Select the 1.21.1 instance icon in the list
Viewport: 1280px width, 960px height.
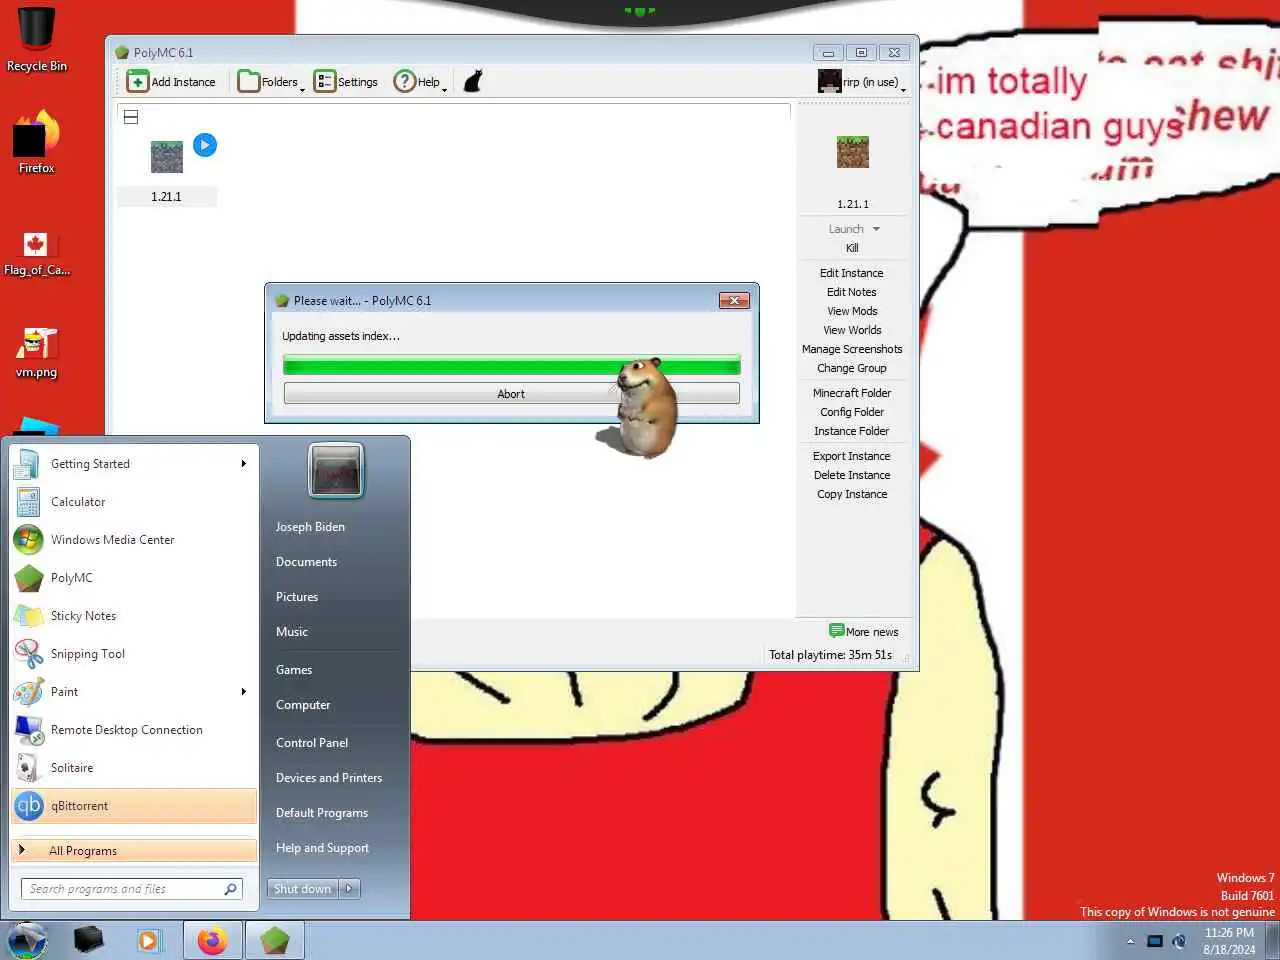pos(167,157)
